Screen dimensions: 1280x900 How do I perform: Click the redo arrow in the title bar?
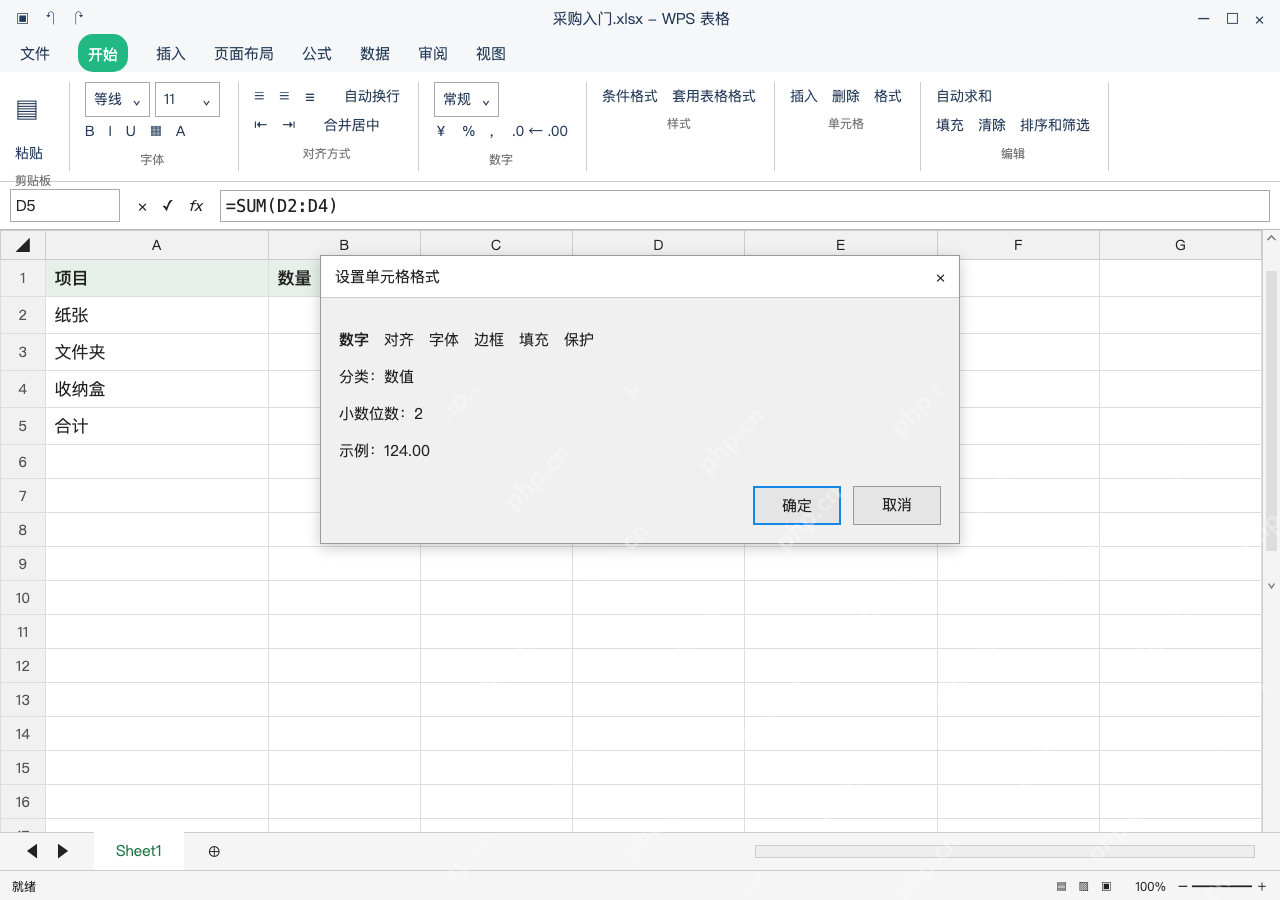pos(79,18)
